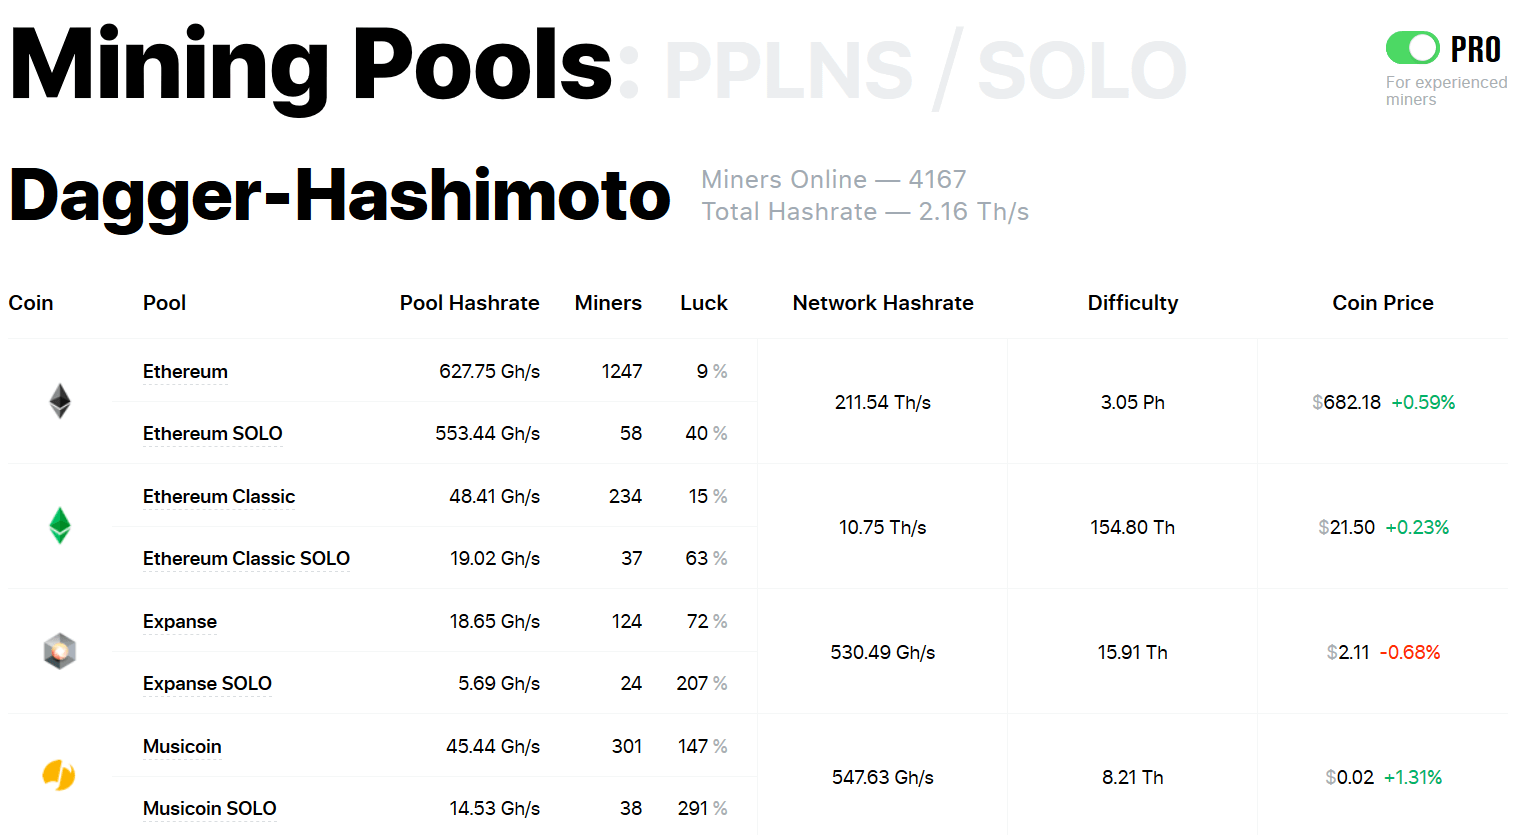This screenshot has width=1520, height=835.
Task: Visit the Musicoin pool page
Action: coord(182,747)
